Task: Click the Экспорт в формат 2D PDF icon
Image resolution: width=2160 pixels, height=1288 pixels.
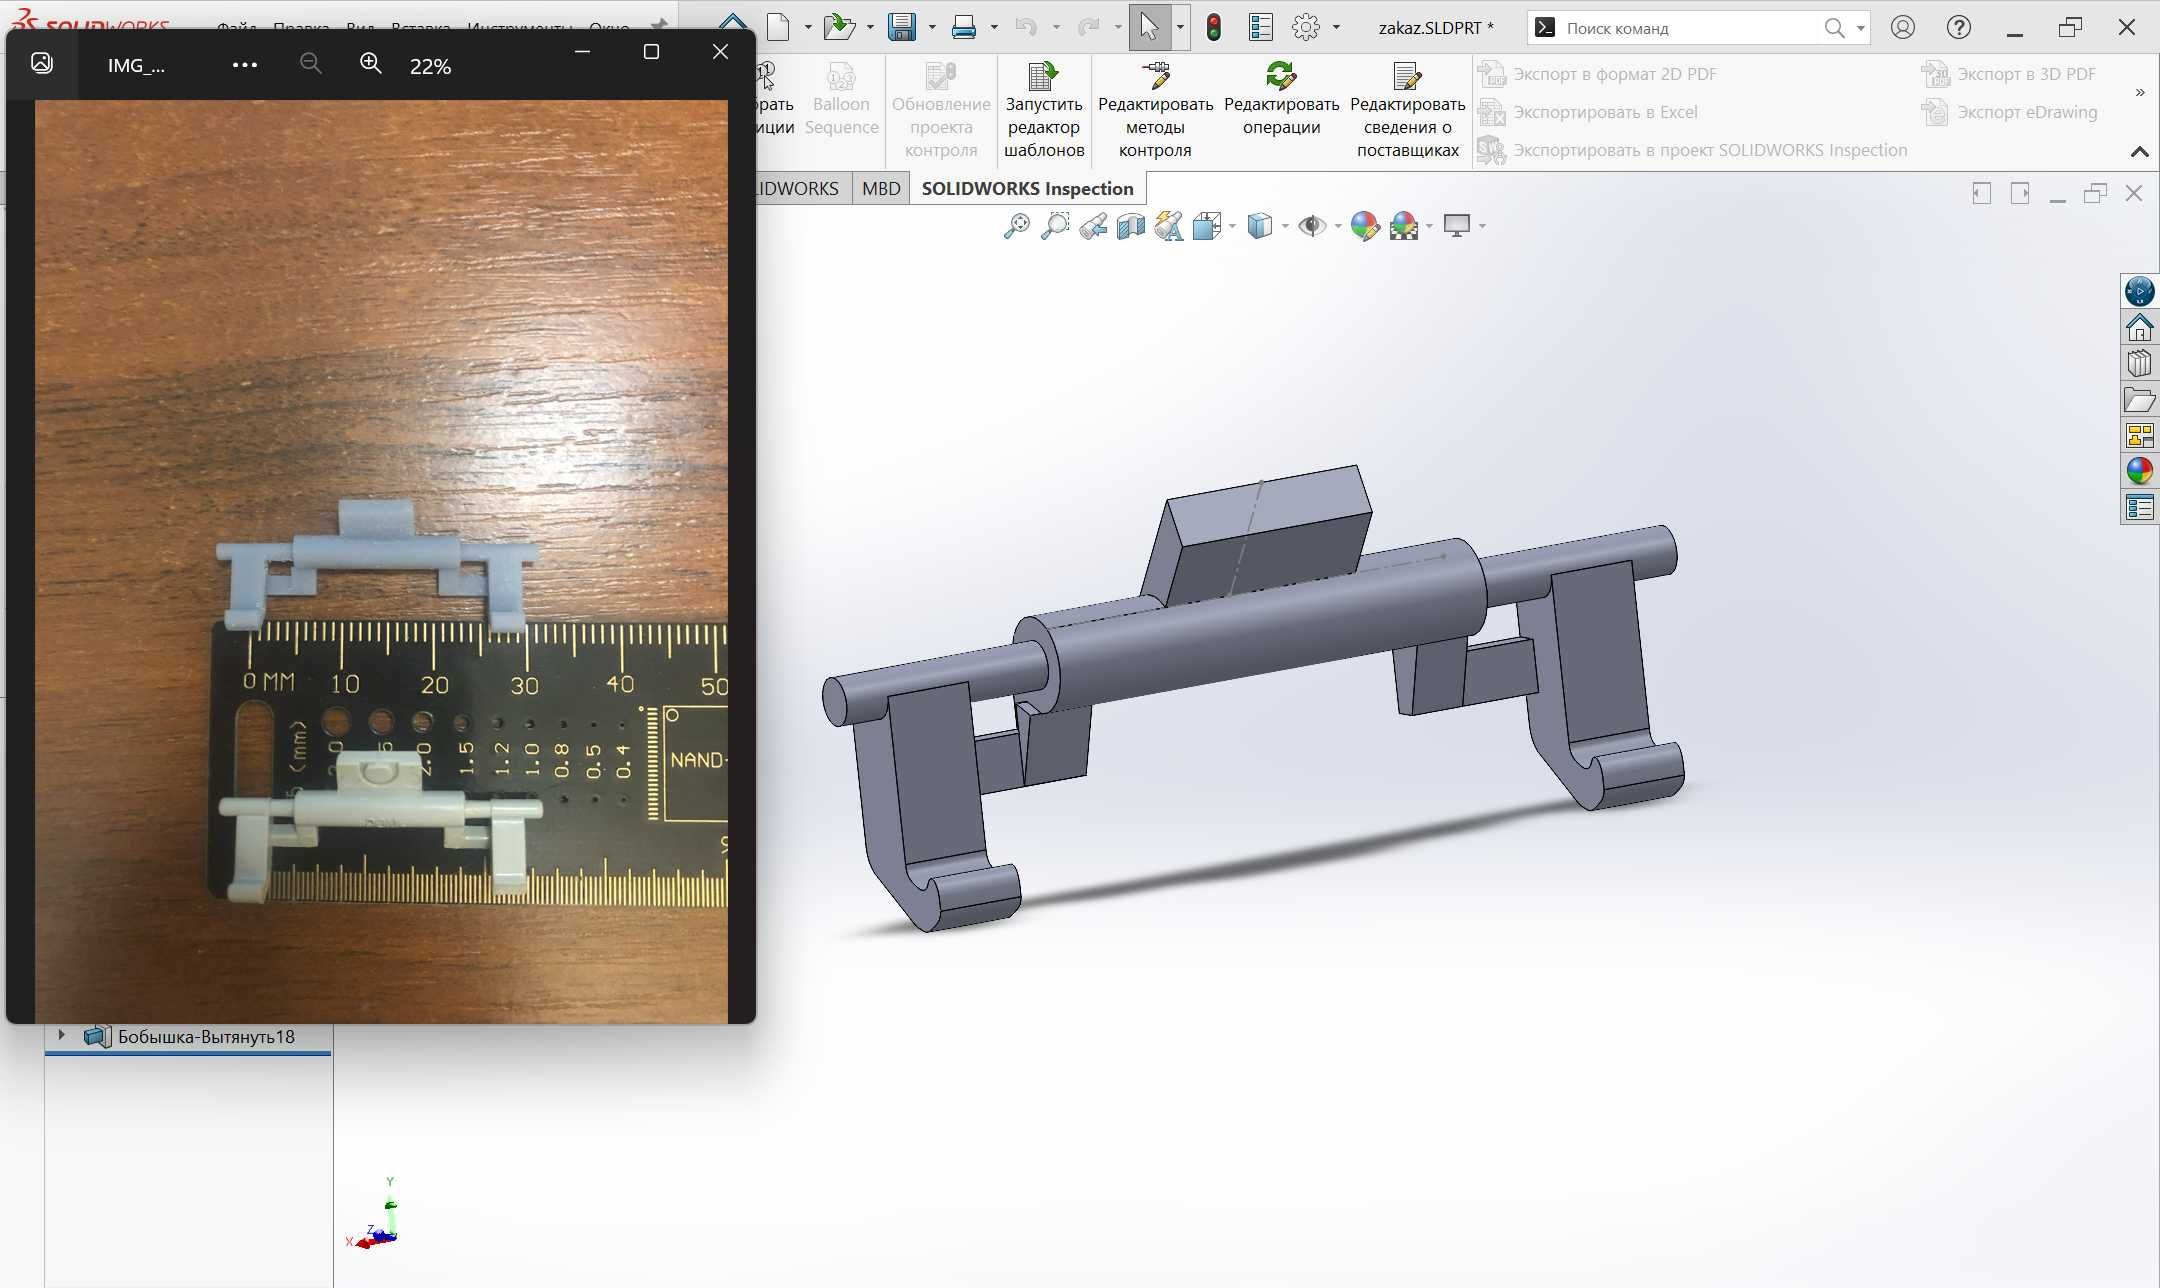Action: tap(1487, 74)
